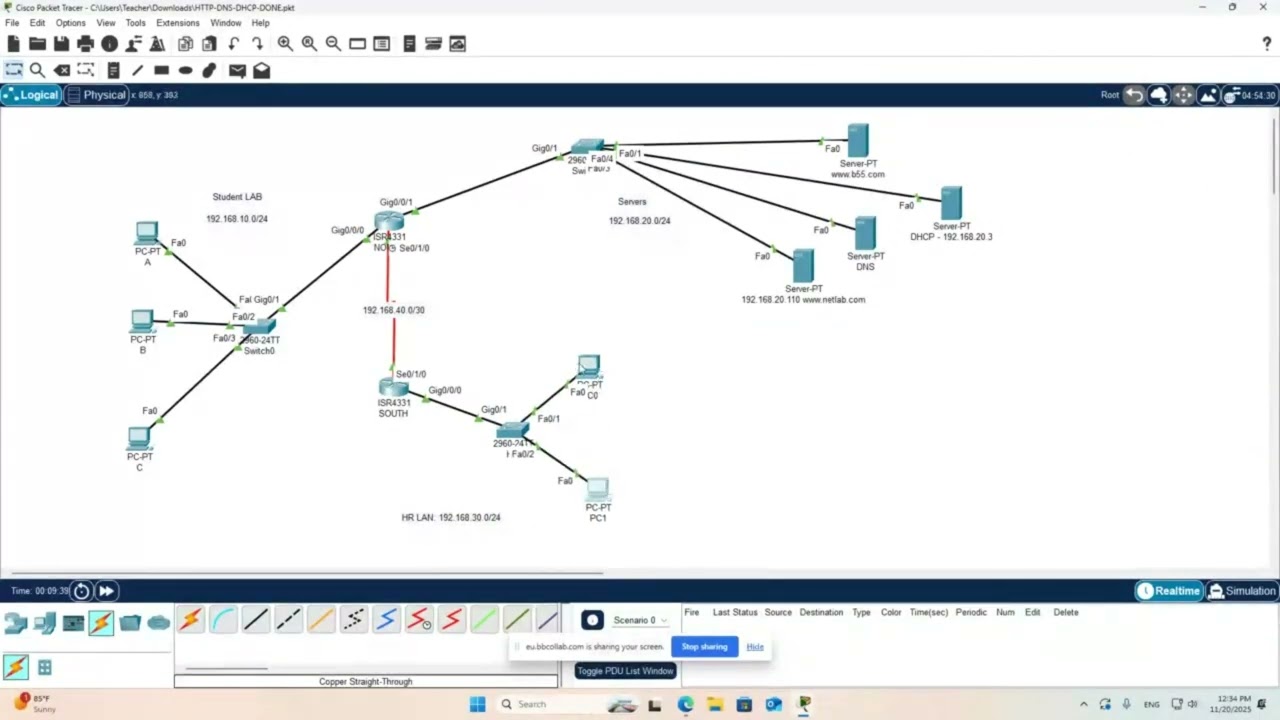This screenshot has width=1280, height=720.
Task: Launch the Activity Wizard icon
Action: 133,44
